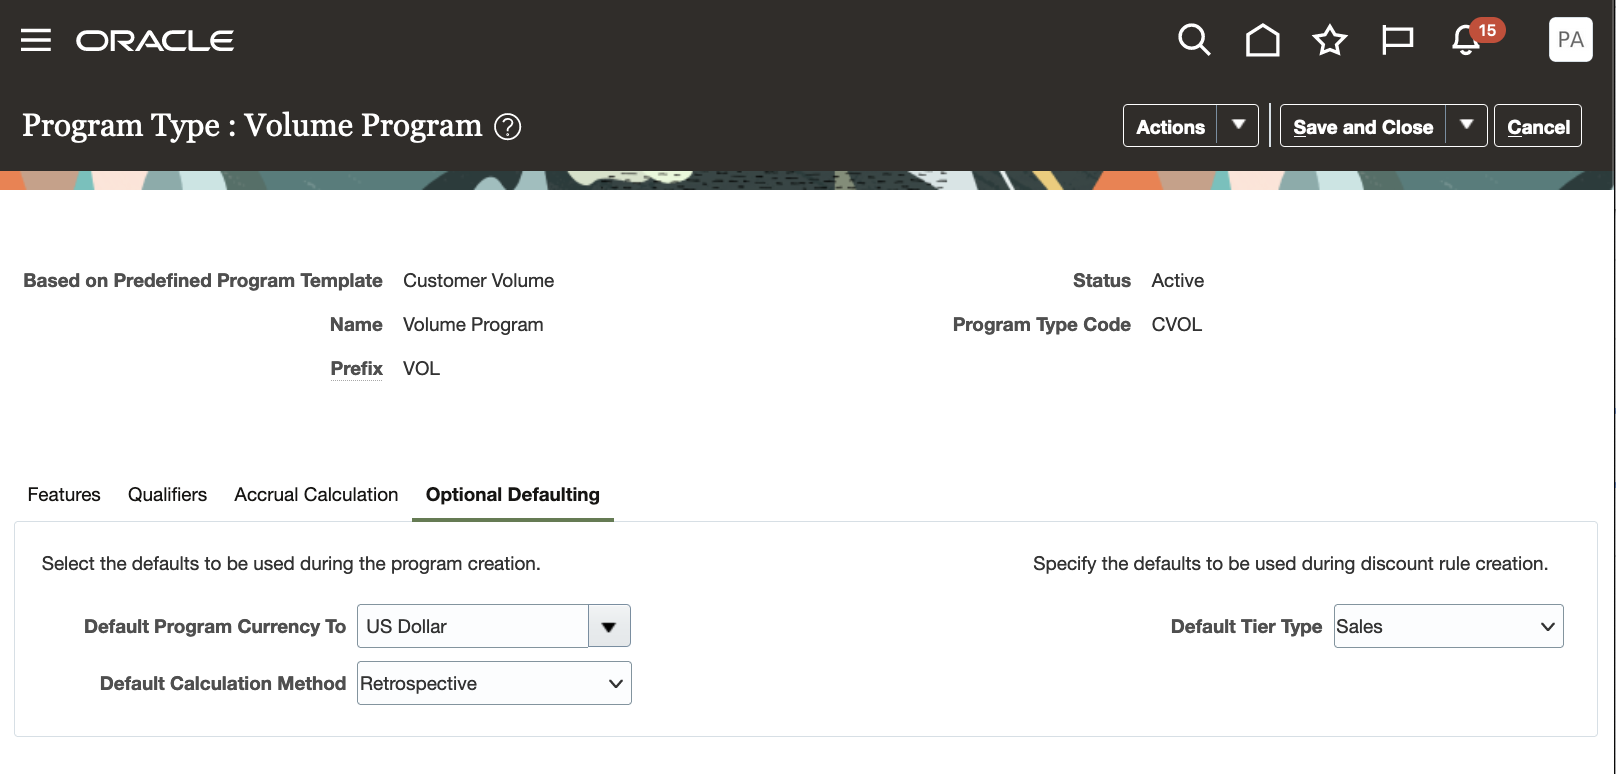The width and height of the screenshot is (1616, 774).
Task: Open Default Calculation Method select box
Action: pos(494,684)
